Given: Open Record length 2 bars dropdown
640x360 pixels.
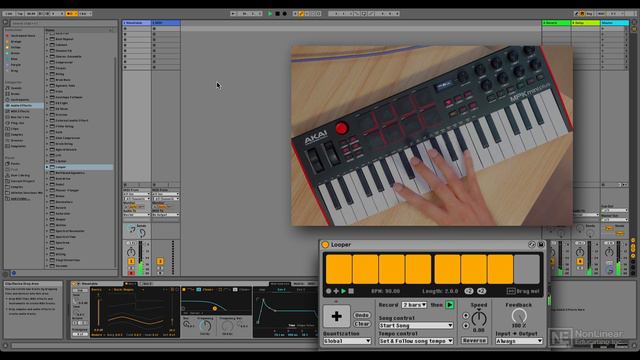Looking at the screenshot, I should pos(414,305).
